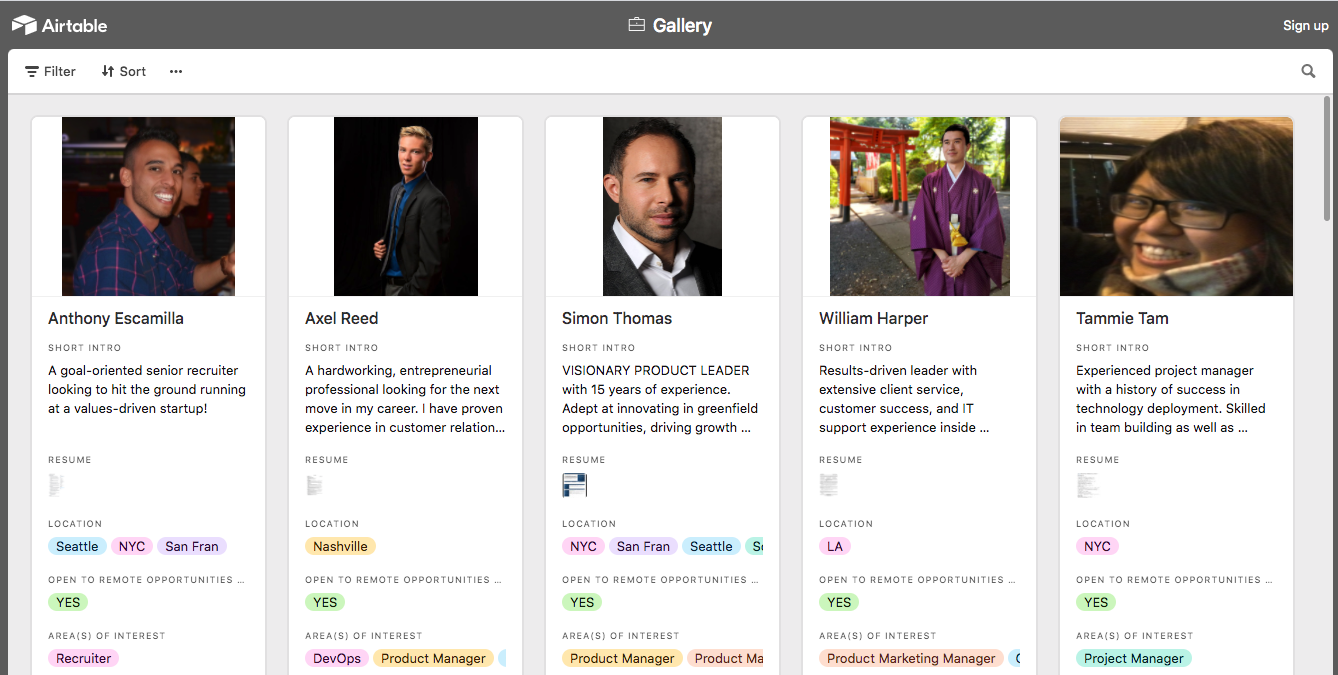
Task: Click the Sign up link
Action: 1305,25
